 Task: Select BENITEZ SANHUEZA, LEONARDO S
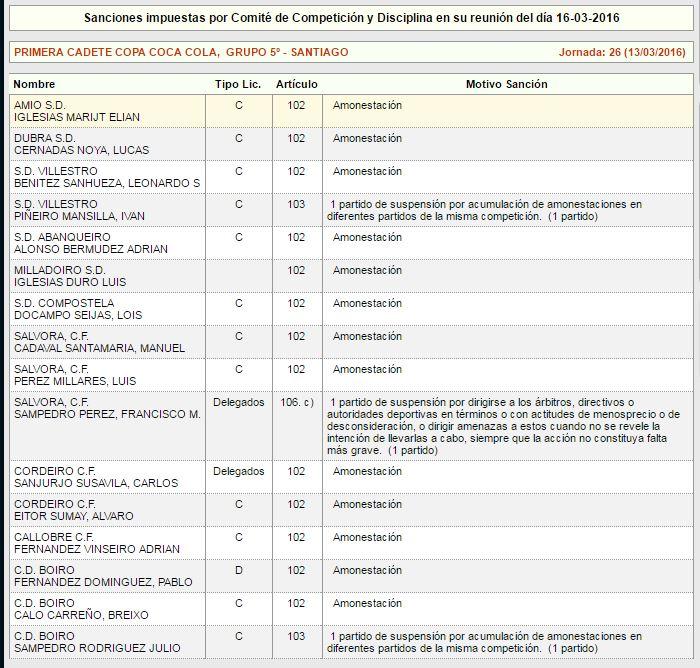point(107,184)
